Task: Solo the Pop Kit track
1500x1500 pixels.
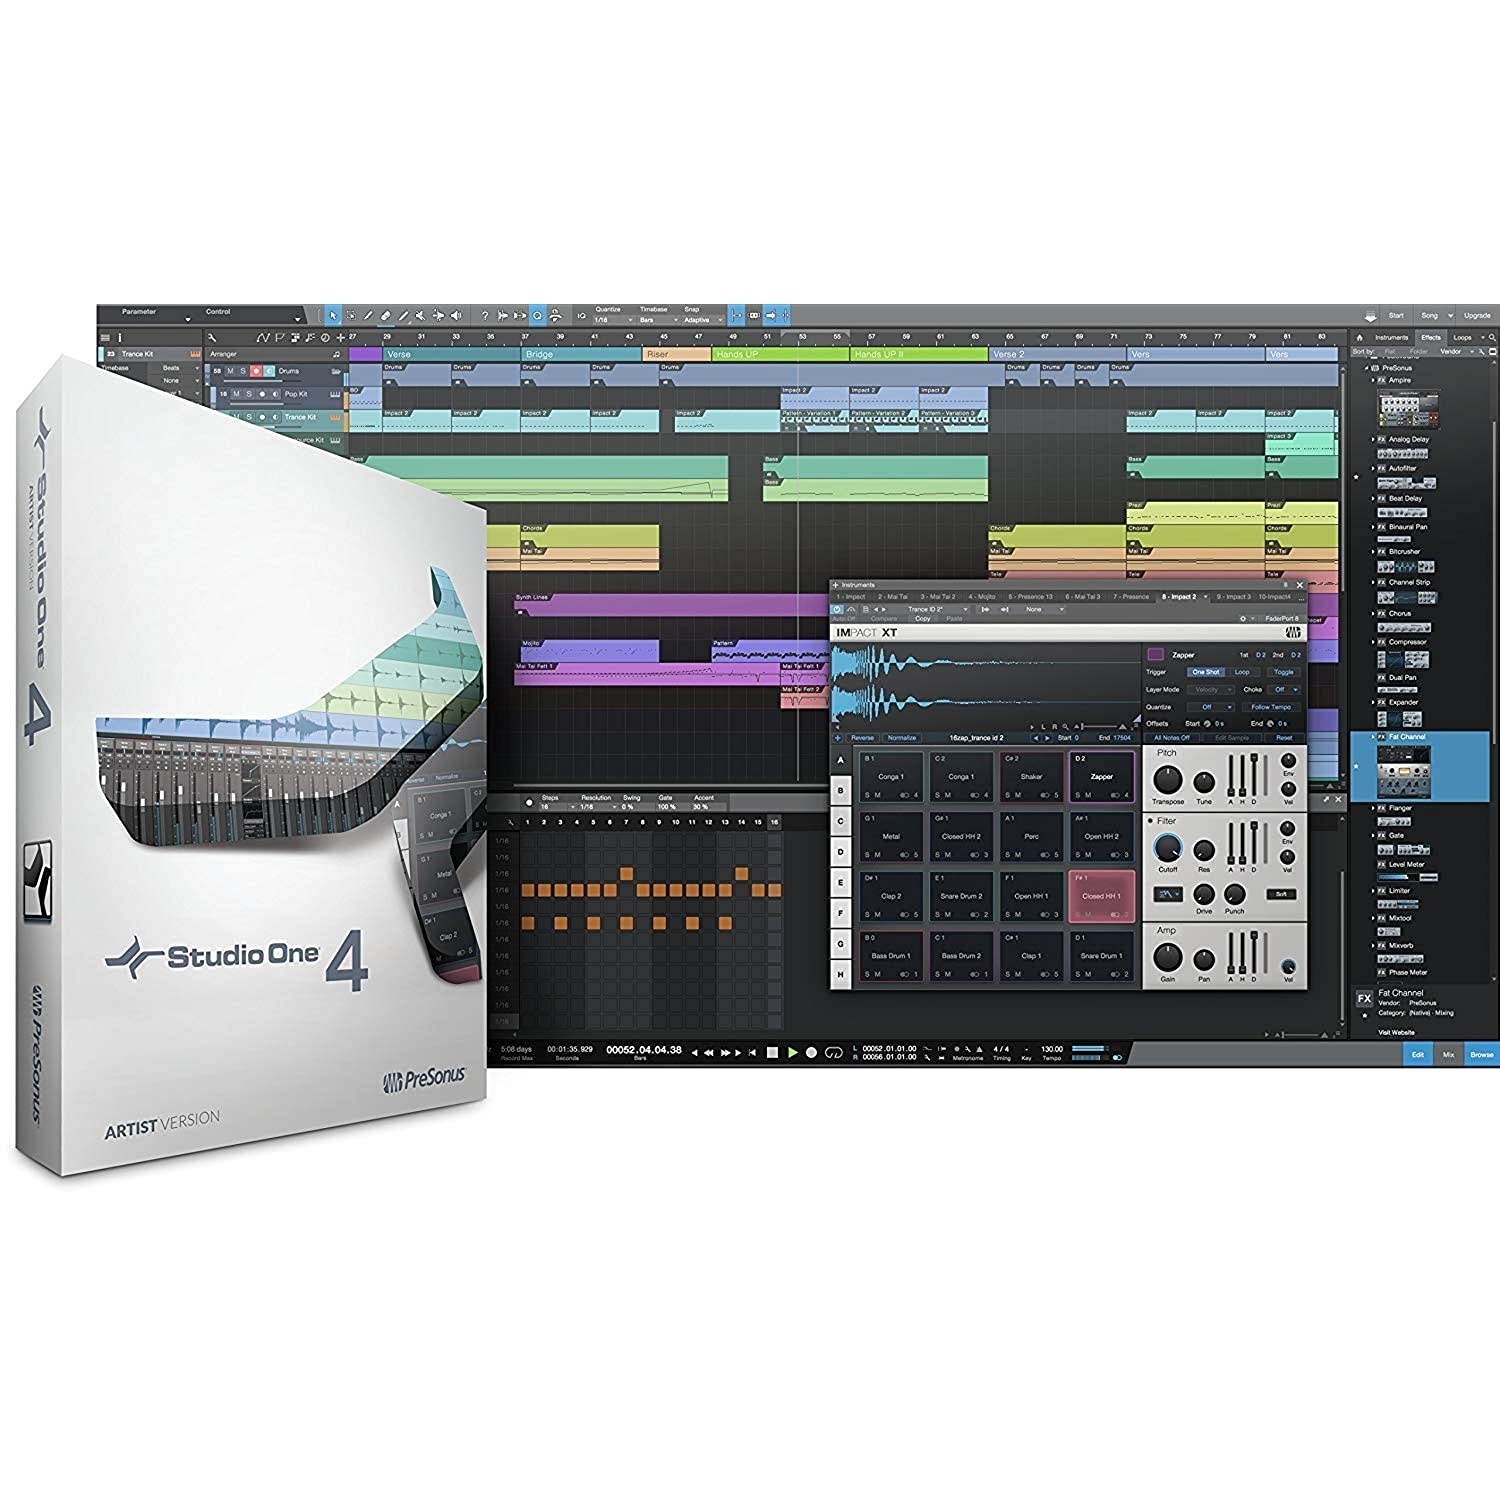Action: (x=250, y=394)
